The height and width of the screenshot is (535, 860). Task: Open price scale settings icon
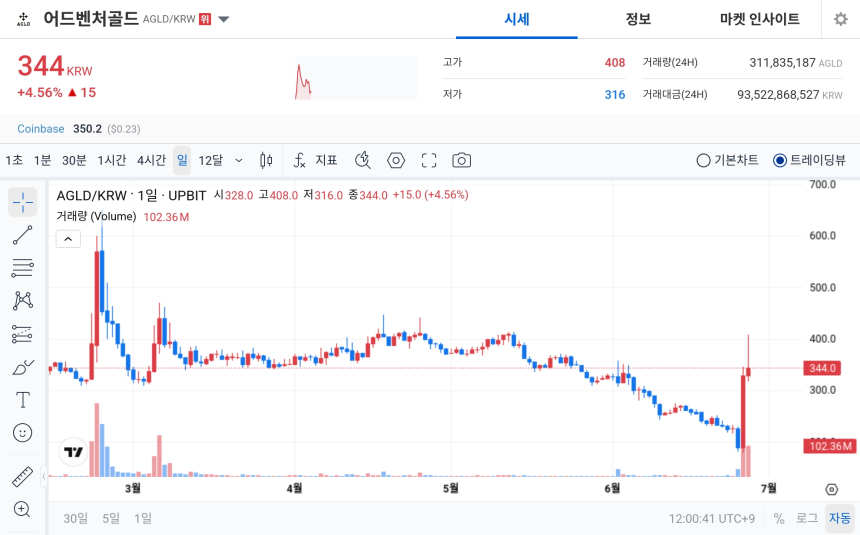click(831, 489)
